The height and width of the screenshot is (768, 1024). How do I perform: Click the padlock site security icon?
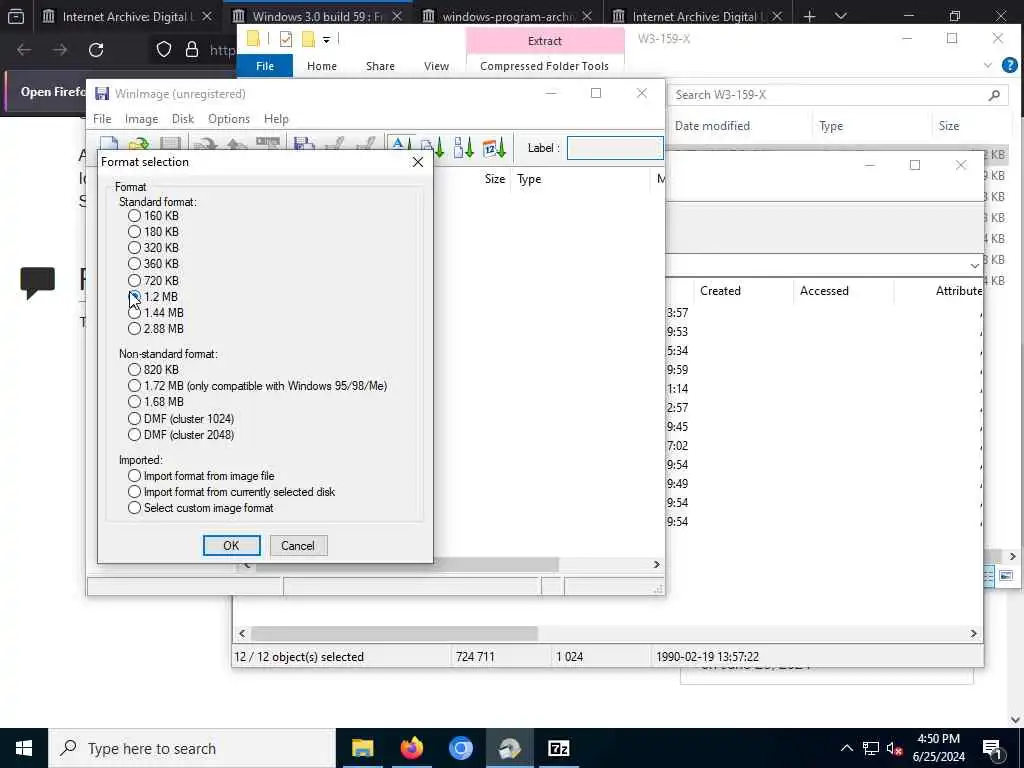[192, 50]
